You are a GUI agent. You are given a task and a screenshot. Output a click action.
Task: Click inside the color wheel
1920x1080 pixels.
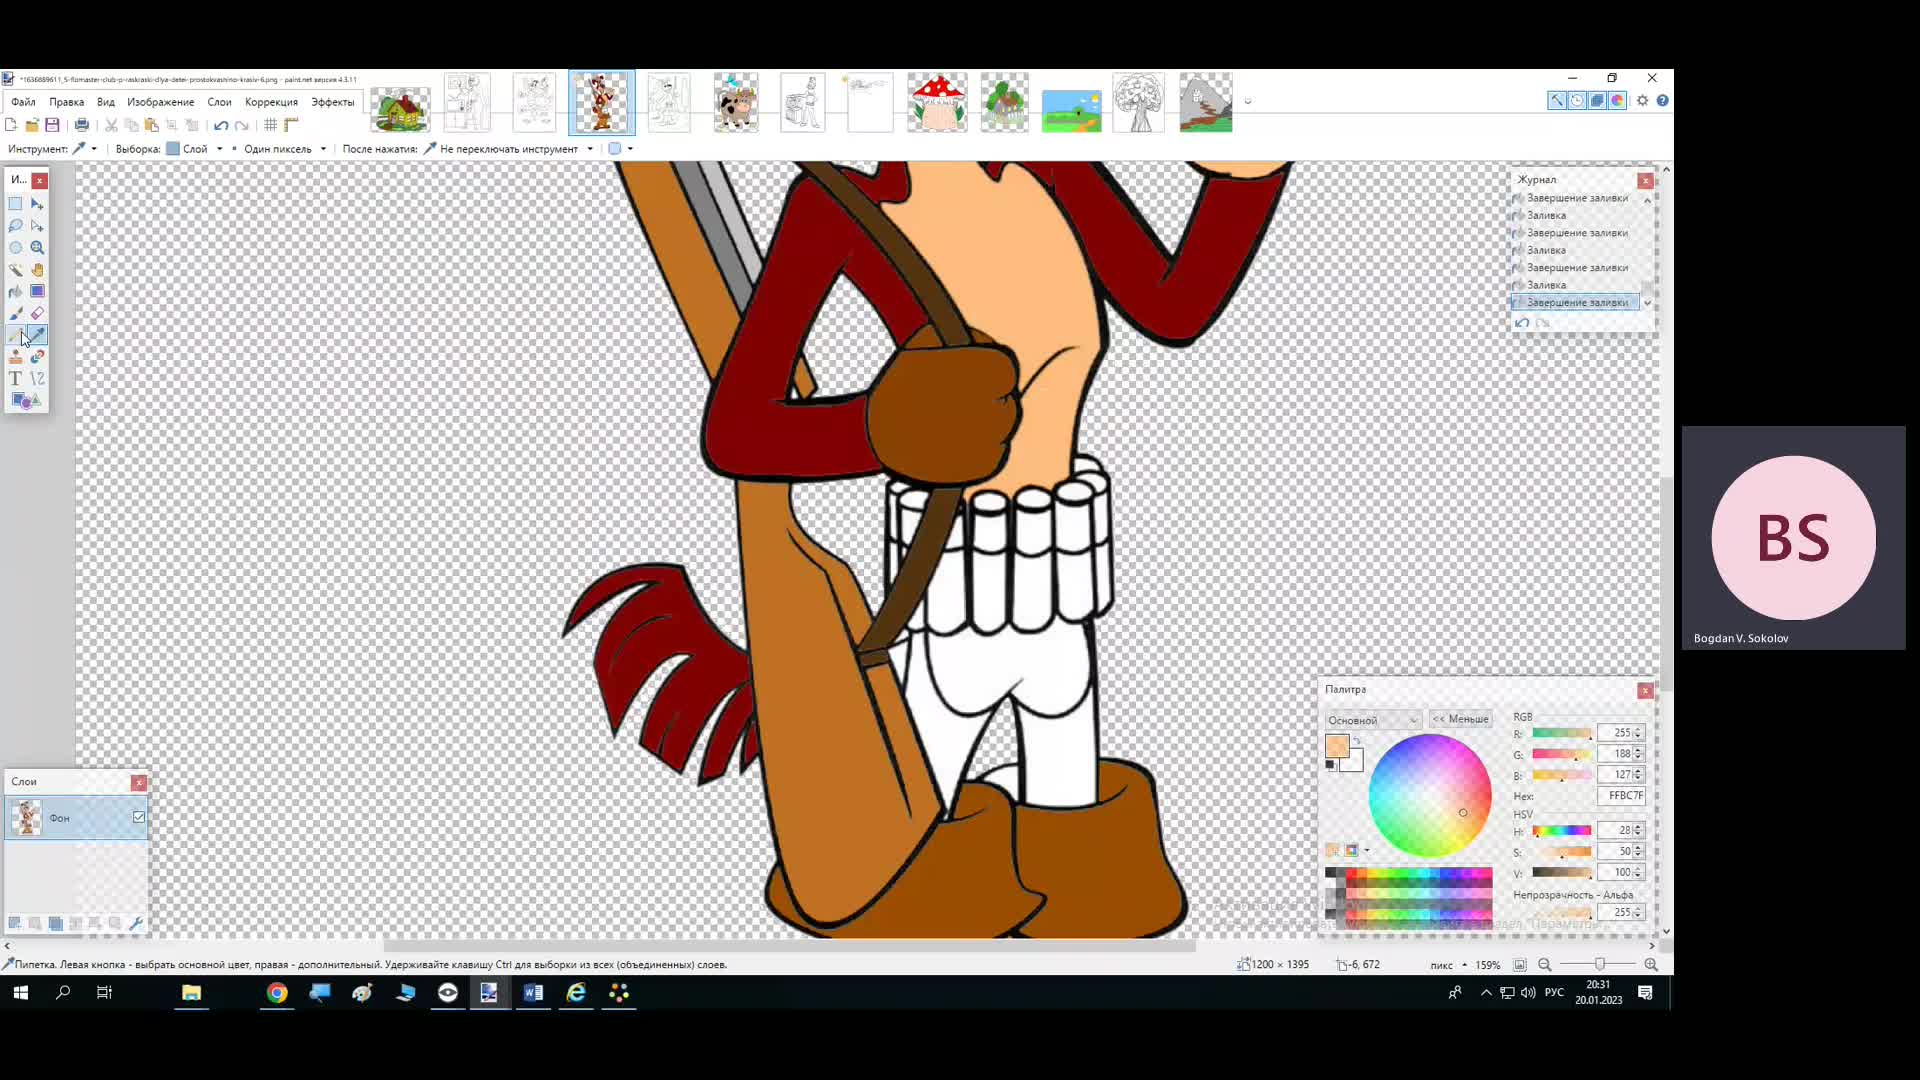point(1430,795)
